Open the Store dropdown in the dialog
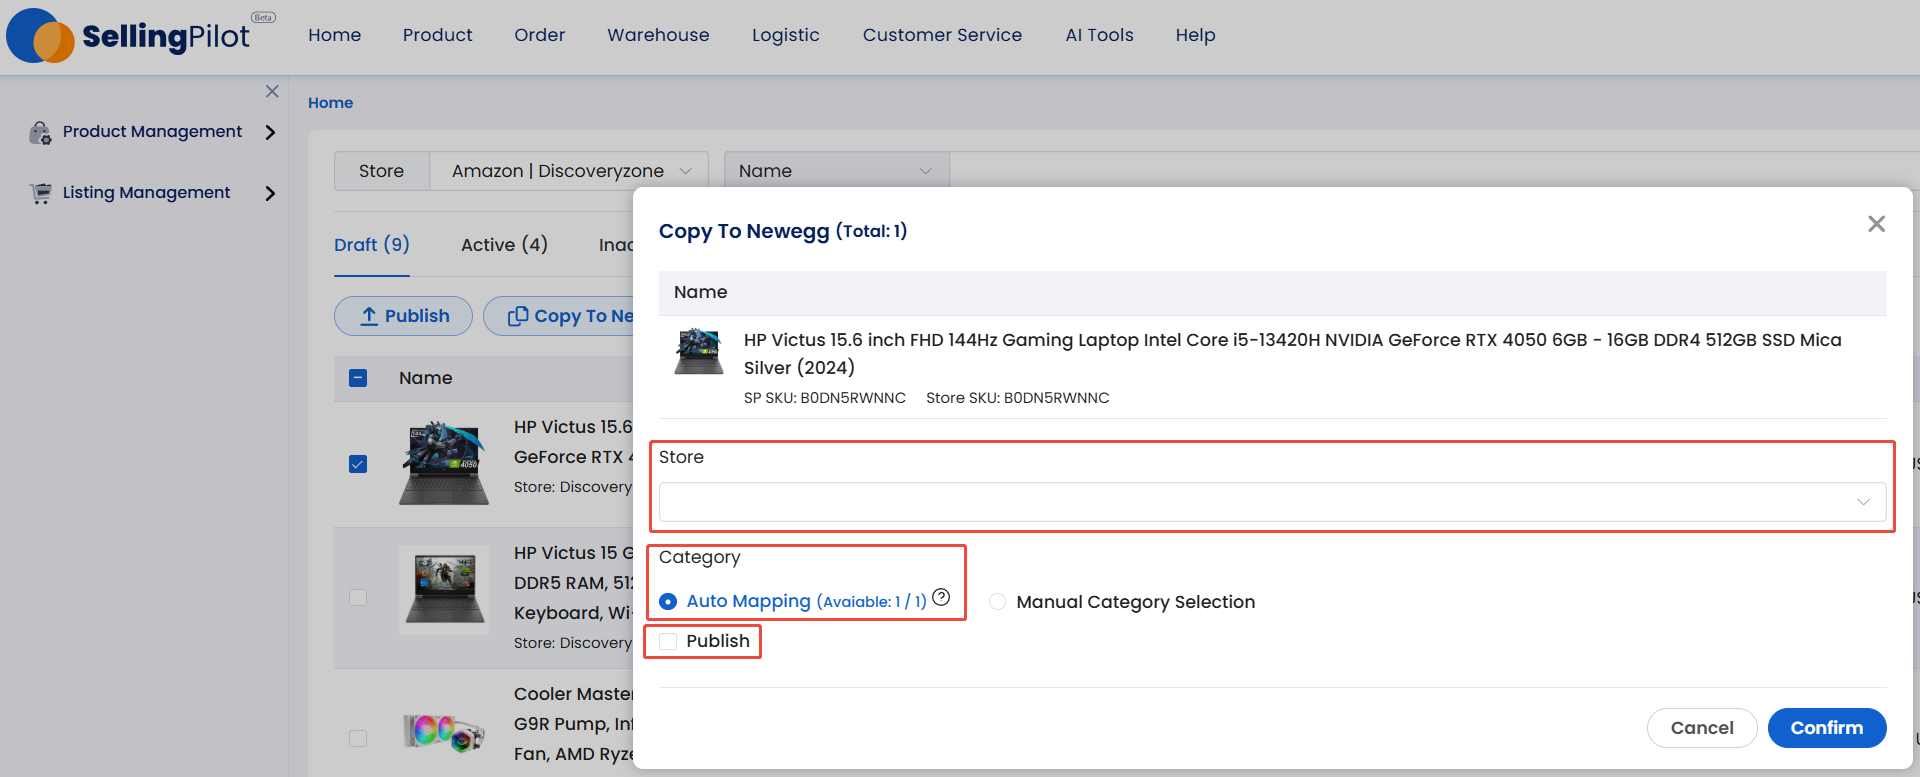 [x=1272, y=502]
